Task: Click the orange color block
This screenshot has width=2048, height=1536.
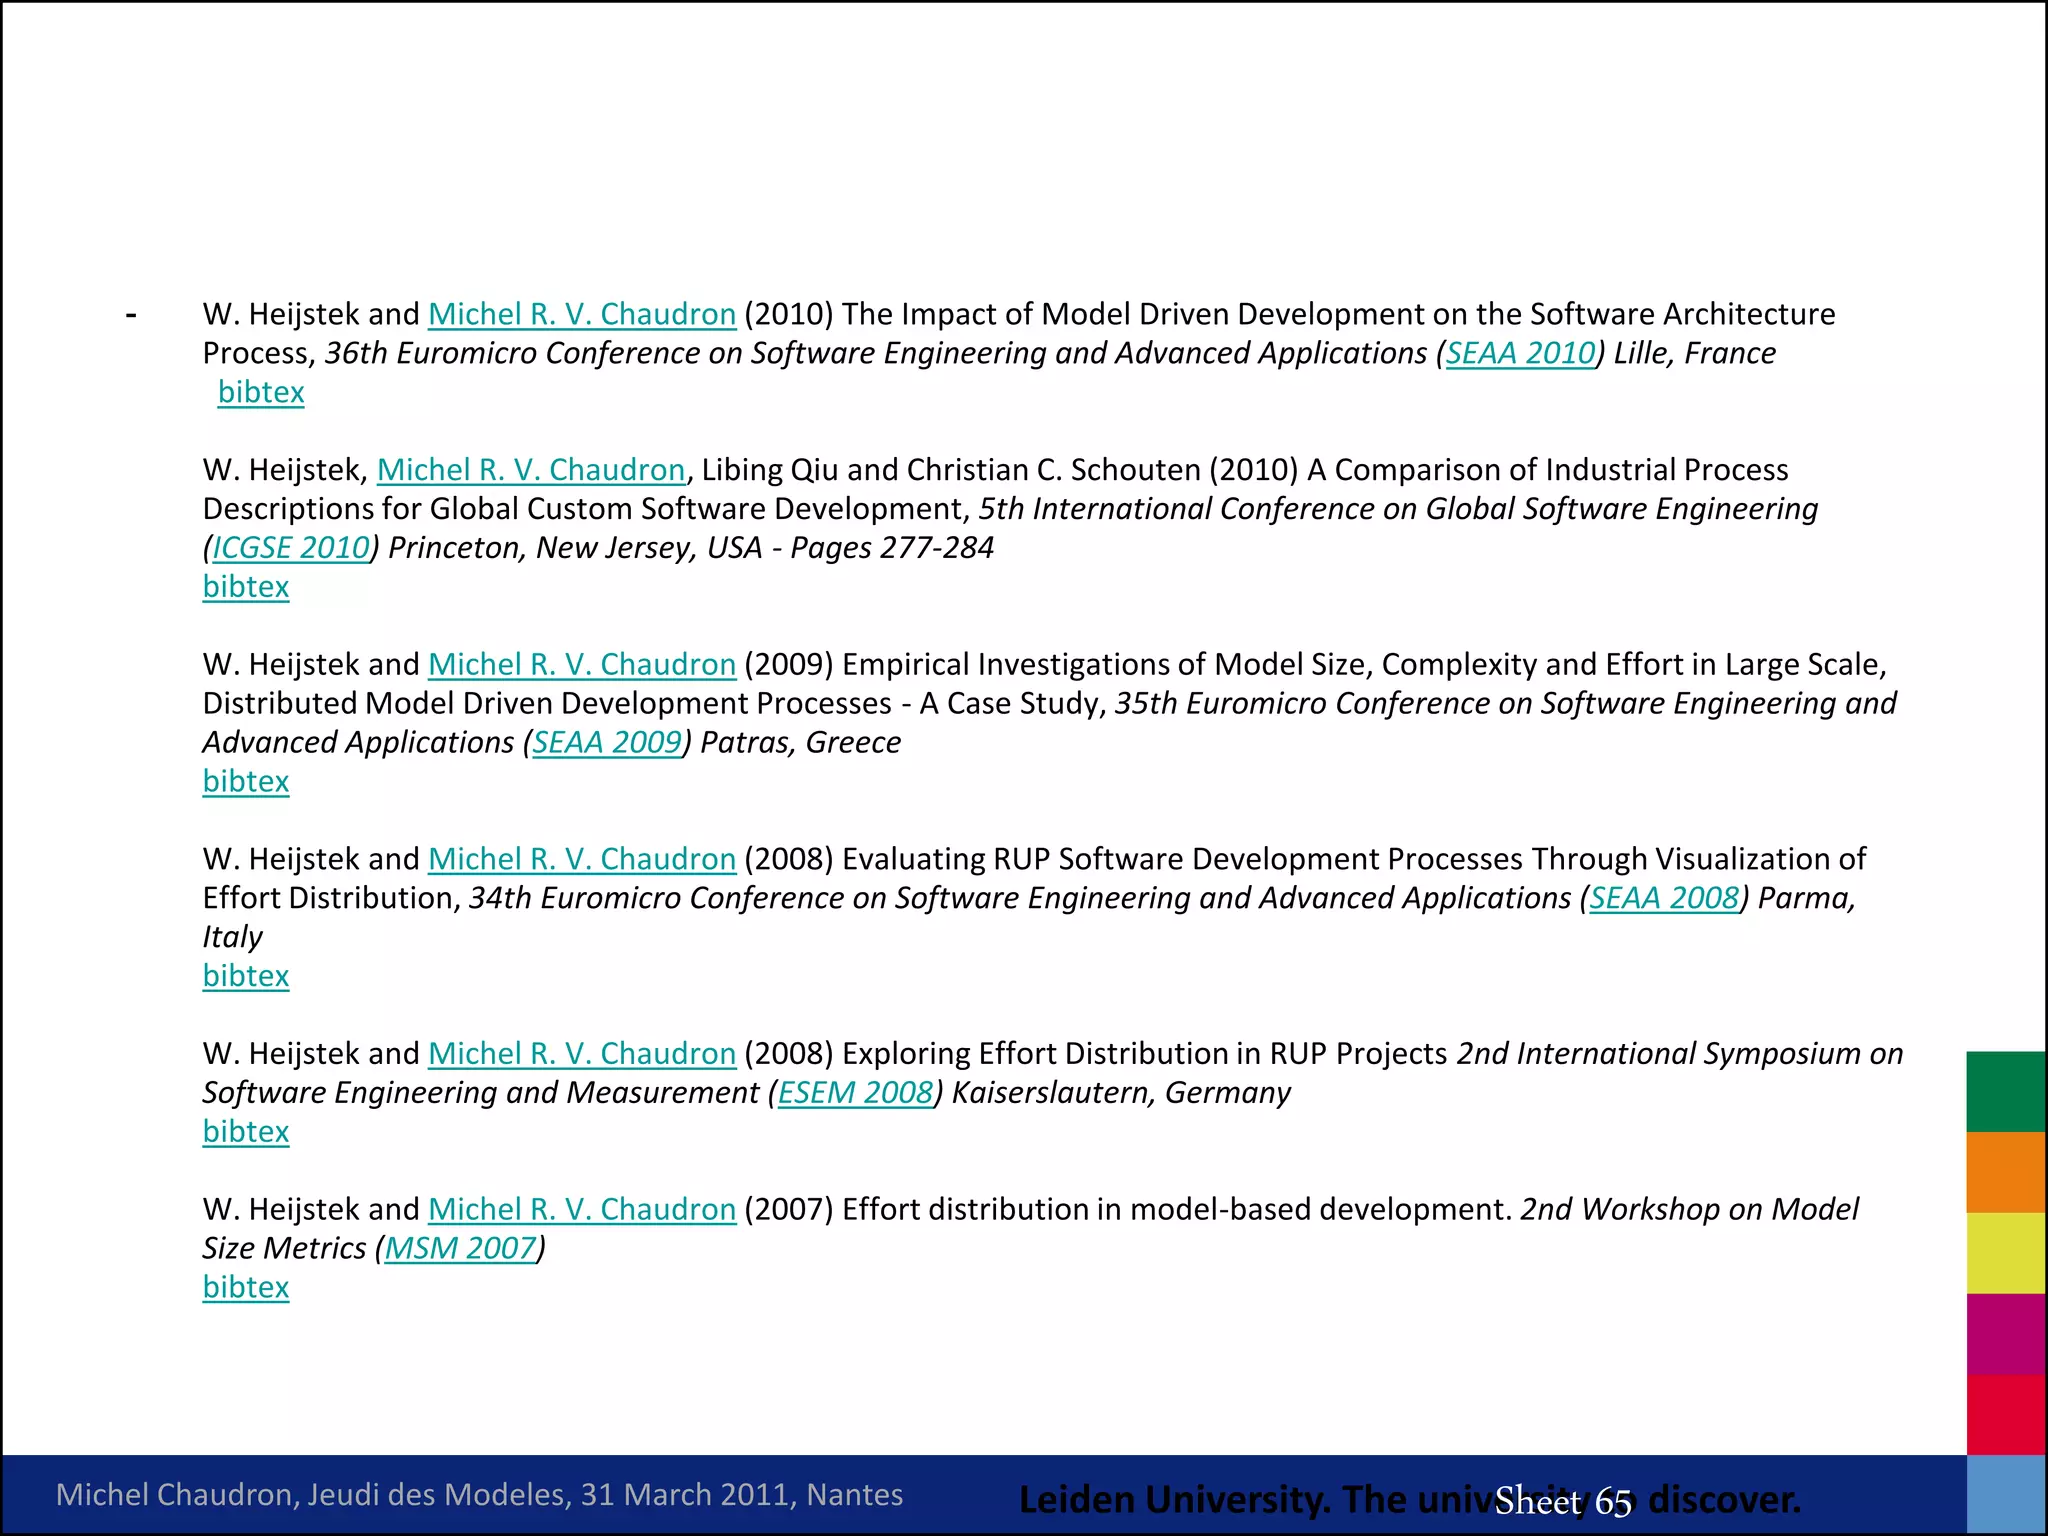Action: tap(2005, 1172)
